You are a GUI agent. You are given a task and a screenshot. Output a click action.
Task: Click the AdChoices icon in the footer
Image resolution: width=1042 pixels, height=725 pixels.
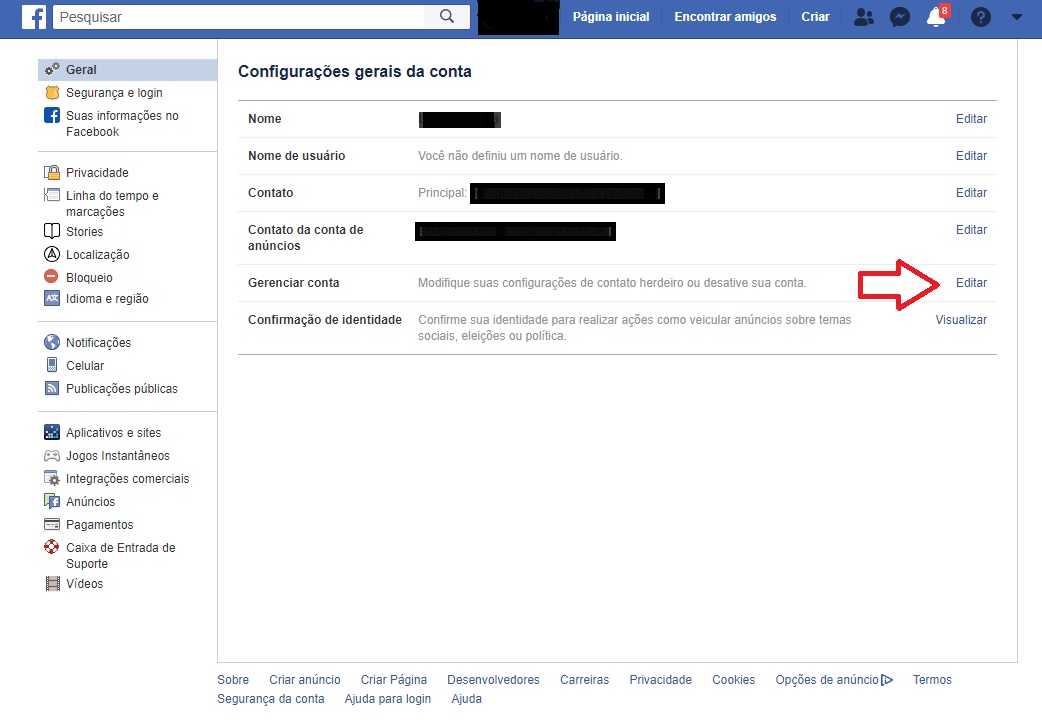pyautogui.click(x=887, y=680)
